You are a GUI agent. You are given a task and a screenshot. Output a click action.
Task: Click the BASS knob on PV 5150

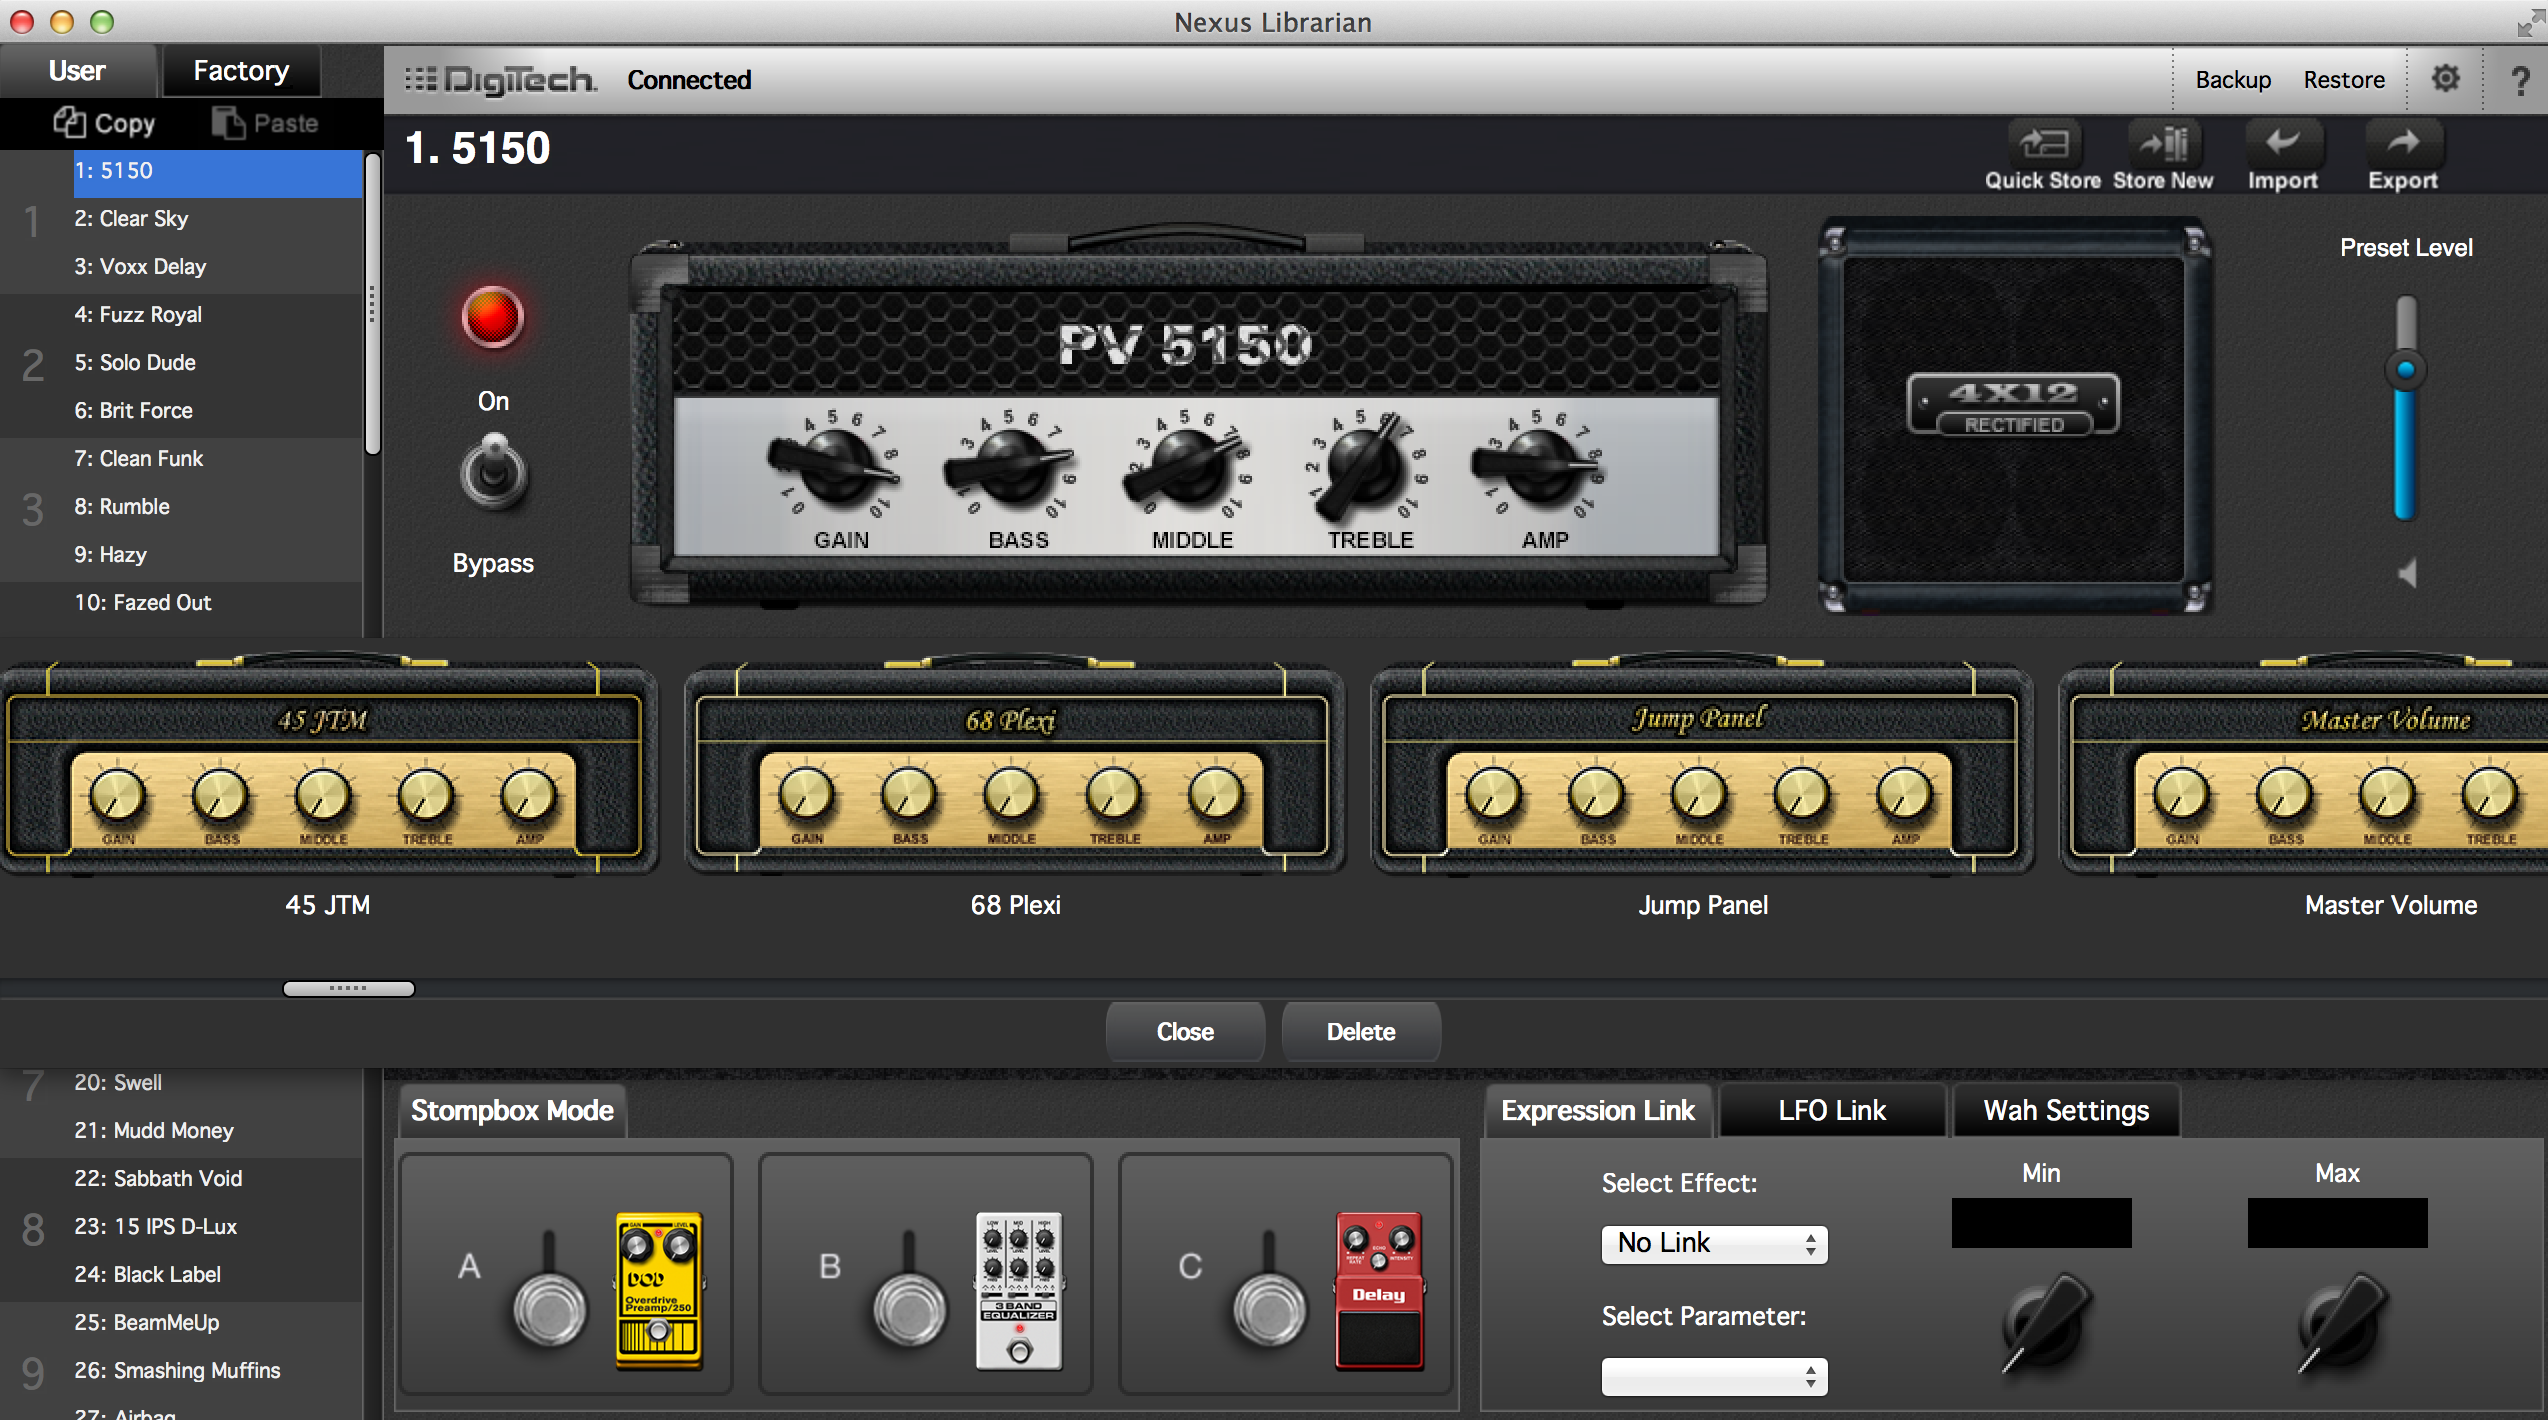pyautogui.click(x=1010, y=467)
